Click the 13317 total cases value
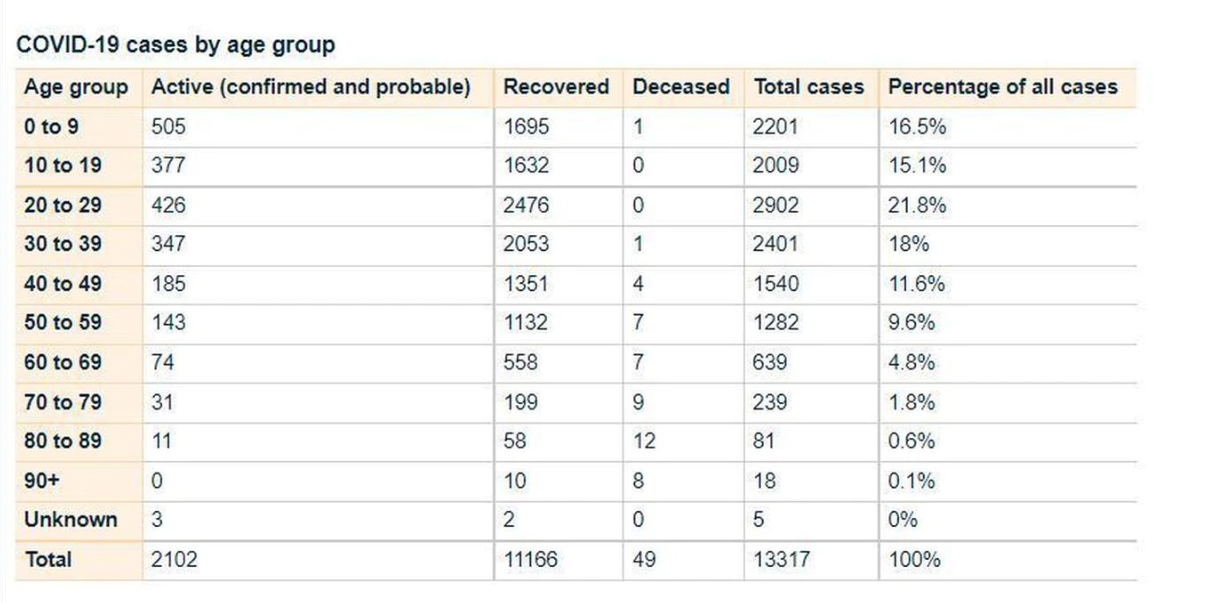This screenshot has width=1224, height=603. click(x=782, y=560)
